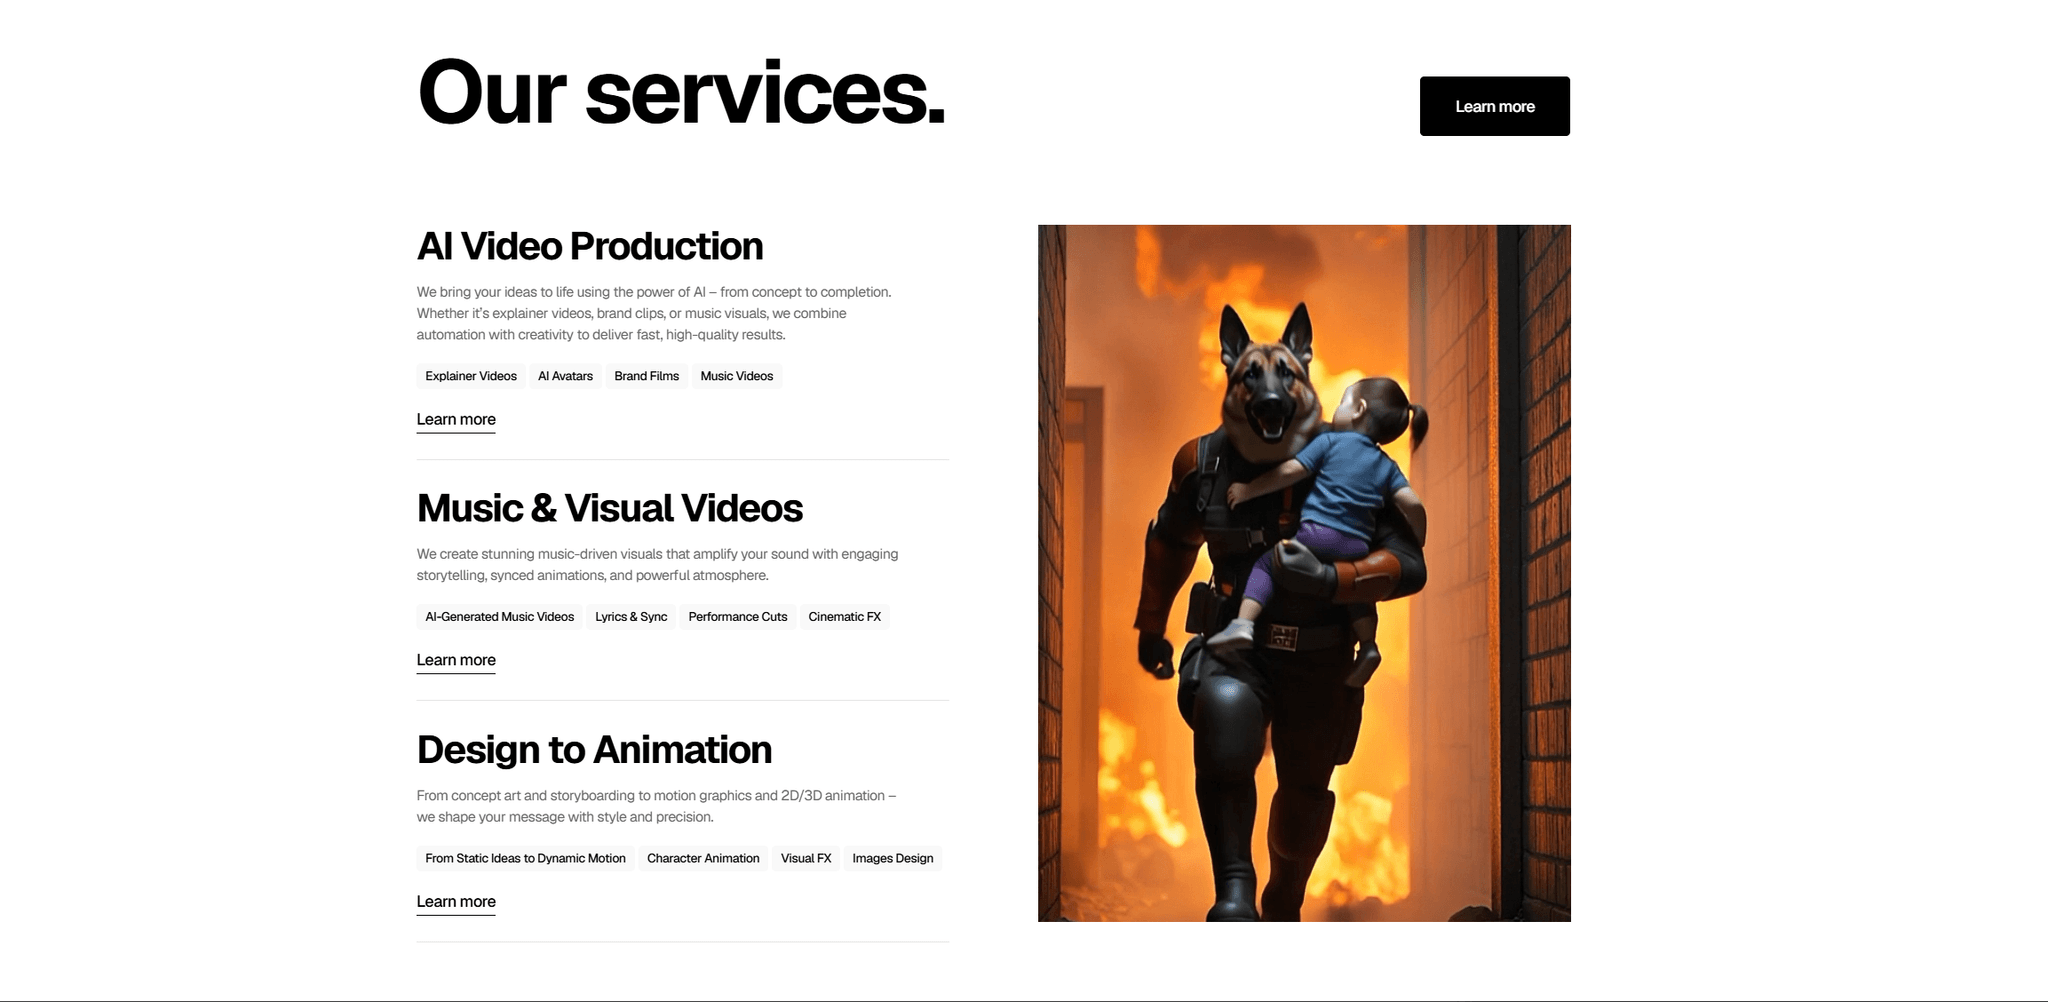Choose the Performance Cuts tag

click(738, 617)
